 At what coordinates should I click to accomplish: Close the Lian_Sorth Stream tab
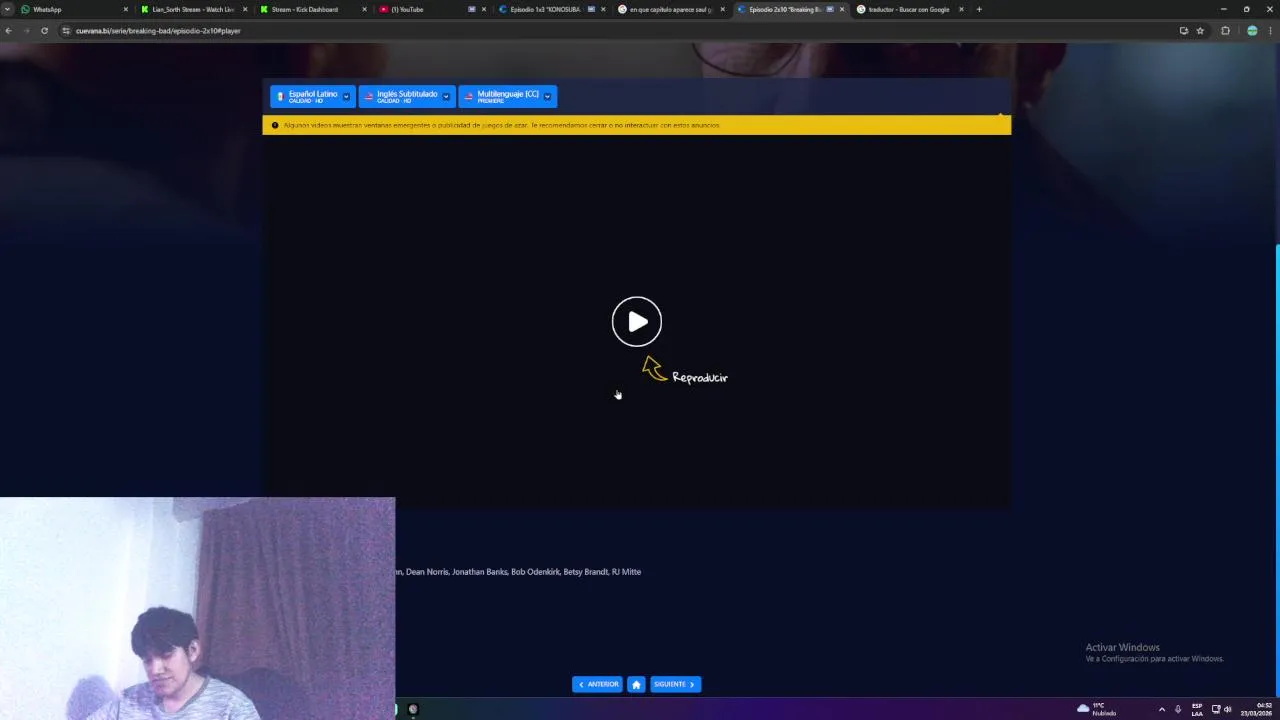[x=245, y=9]
